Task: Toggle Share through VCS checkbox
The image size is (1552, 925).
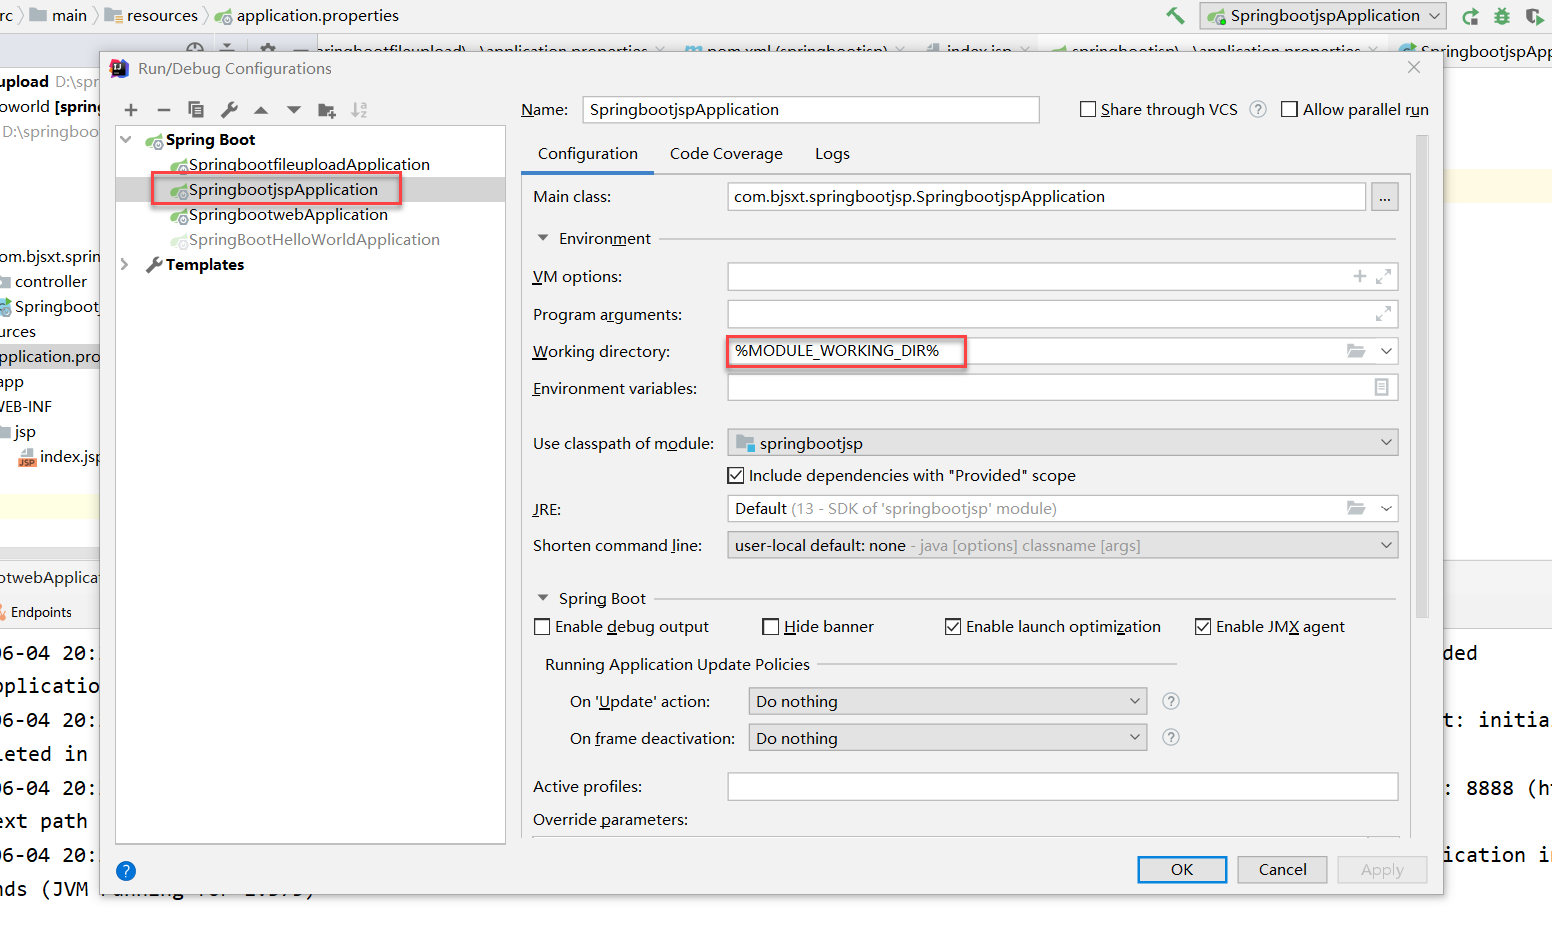Action: (1088, 109)
